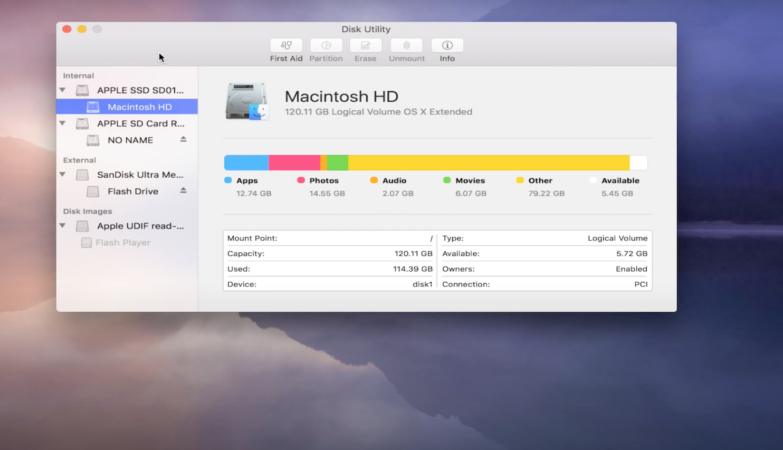The height and width of the screenshot is (450, 783).
Task: Click the Connection value "PCI"
Action: [641, 285]
